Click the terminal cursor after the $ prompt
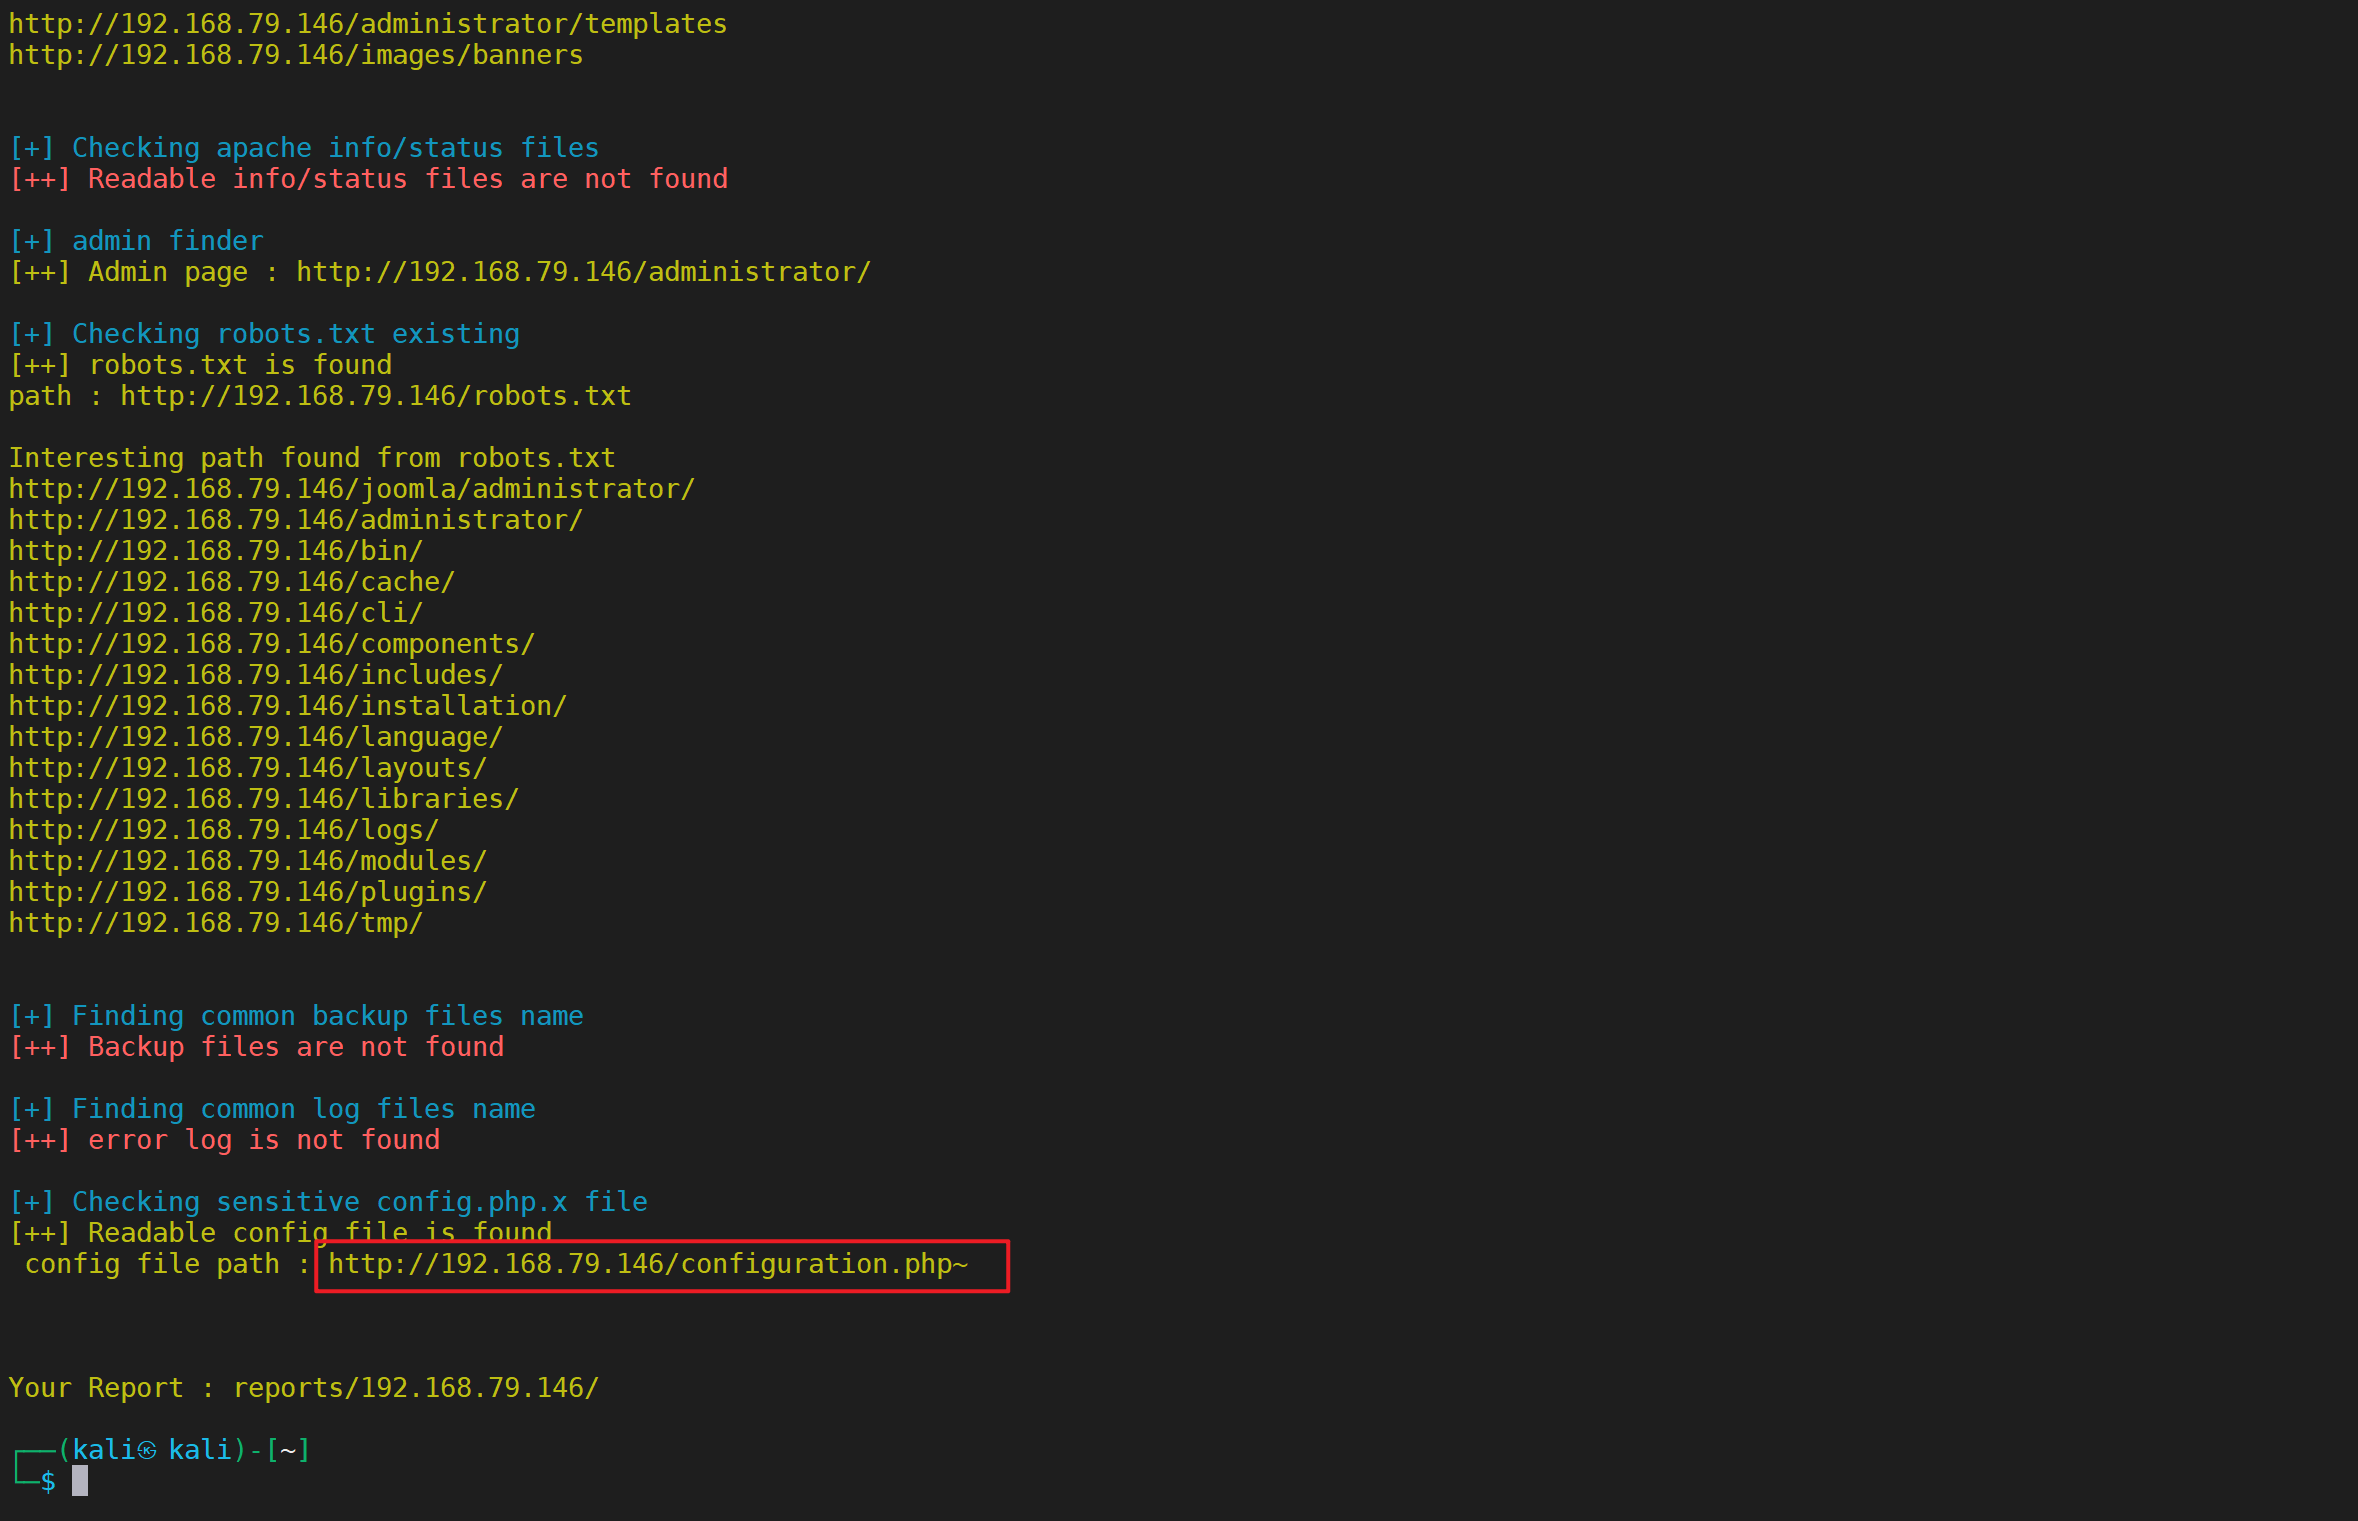The width and height of the screenshot is (2358, 1521). (80, 1481)
